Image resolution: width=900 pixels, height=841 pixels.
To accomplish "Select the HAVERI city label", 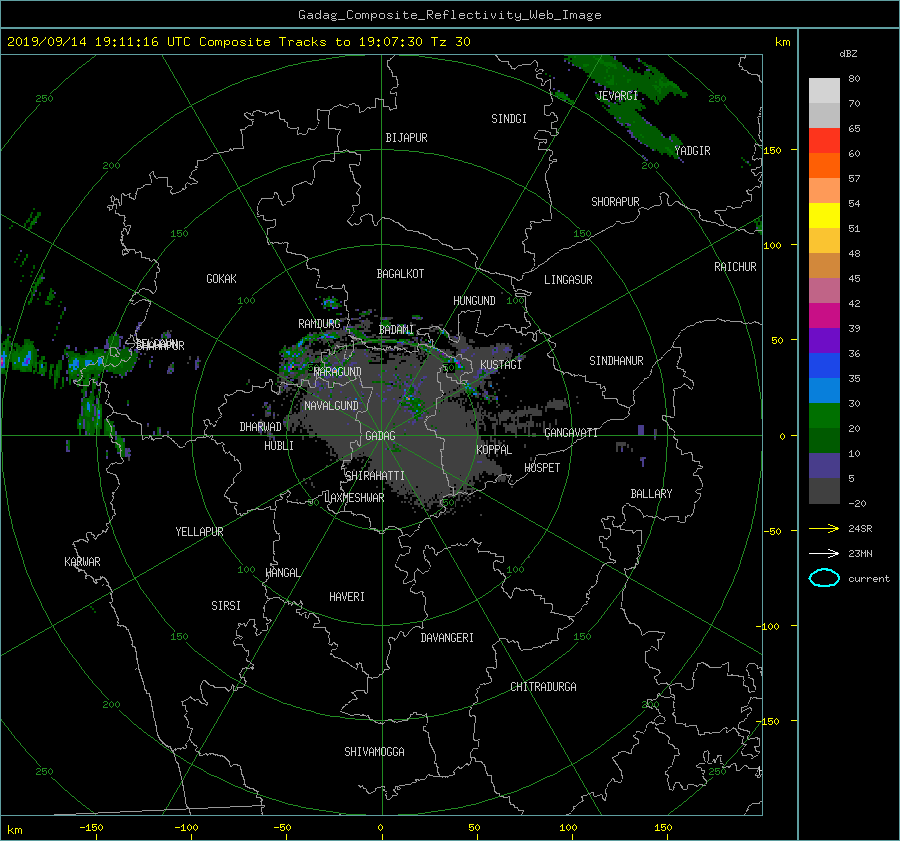I will click(x=347, y=597).
